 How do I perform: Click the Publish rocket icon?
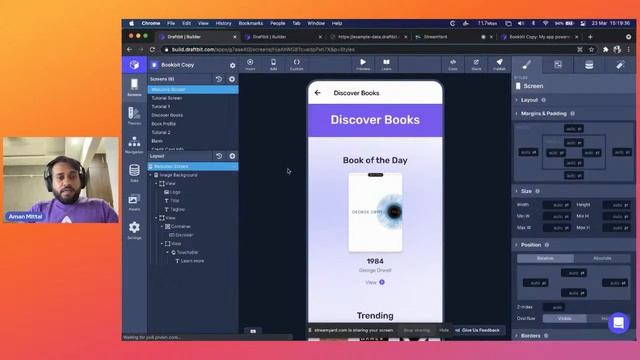499,64
